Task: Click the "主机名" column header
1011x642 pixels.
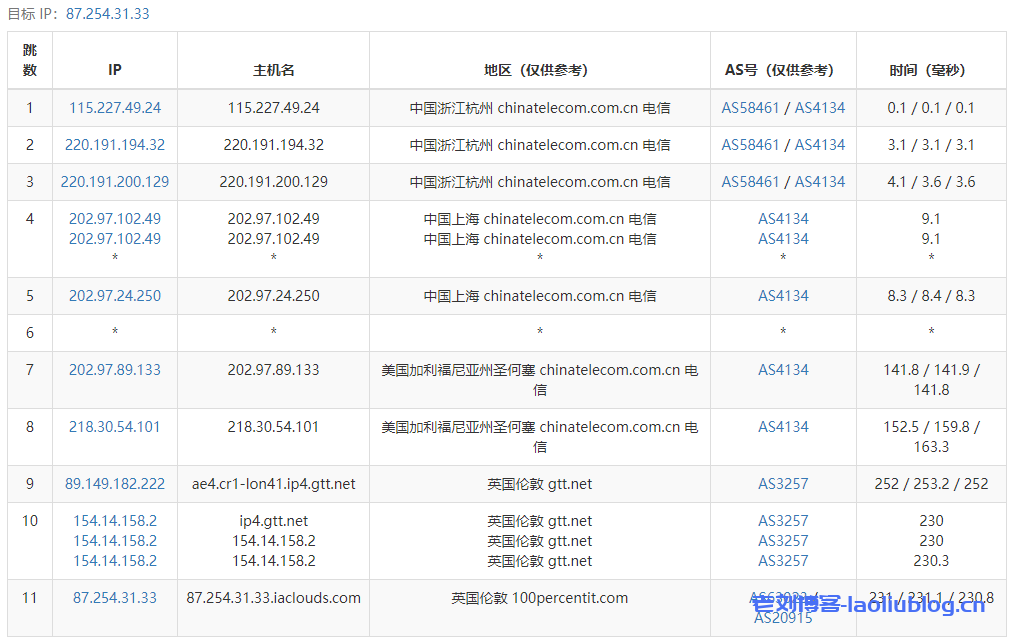Action: [x=273, y=70]
